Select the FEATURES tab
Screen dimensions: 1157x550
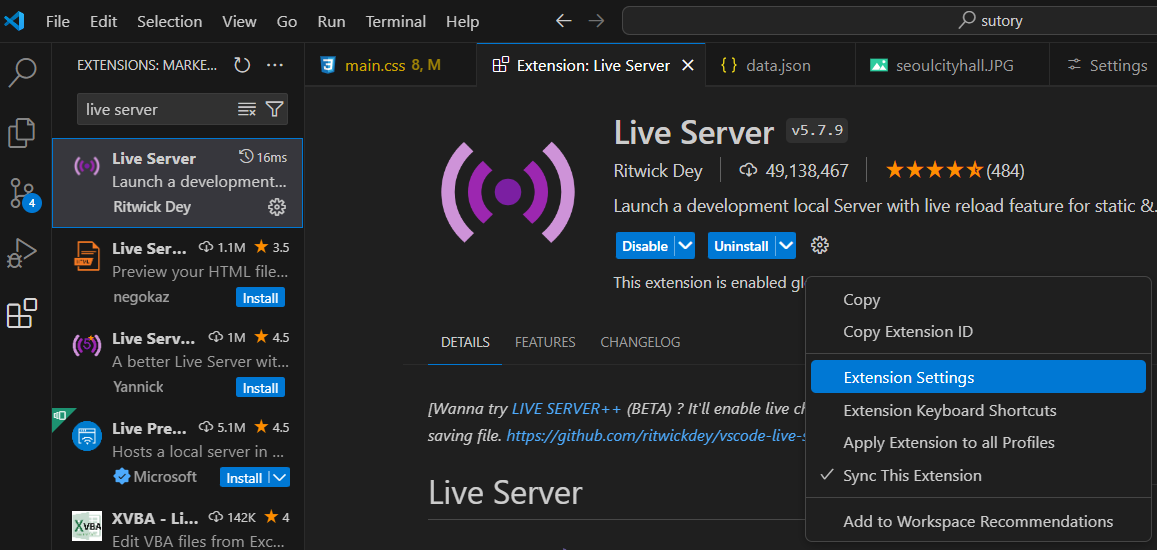coord(545,343)
